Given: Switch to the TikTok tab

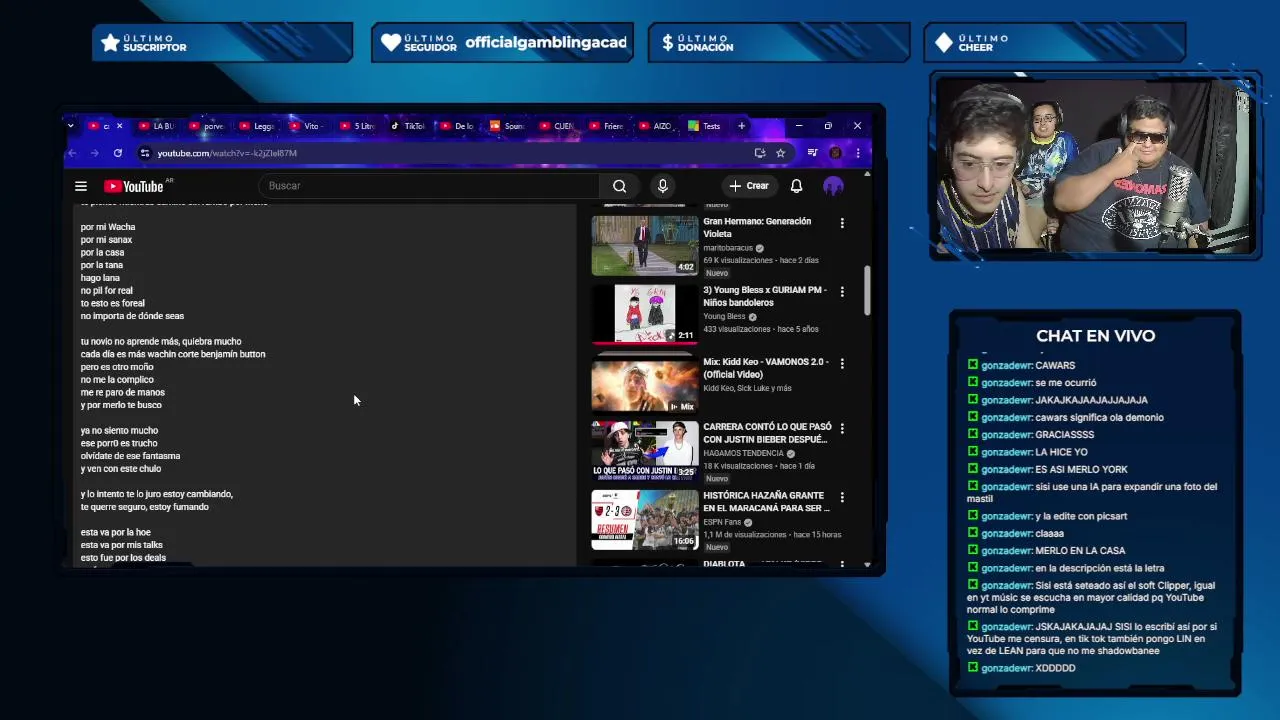Looking at the screenshot, I should pos(407,126).
